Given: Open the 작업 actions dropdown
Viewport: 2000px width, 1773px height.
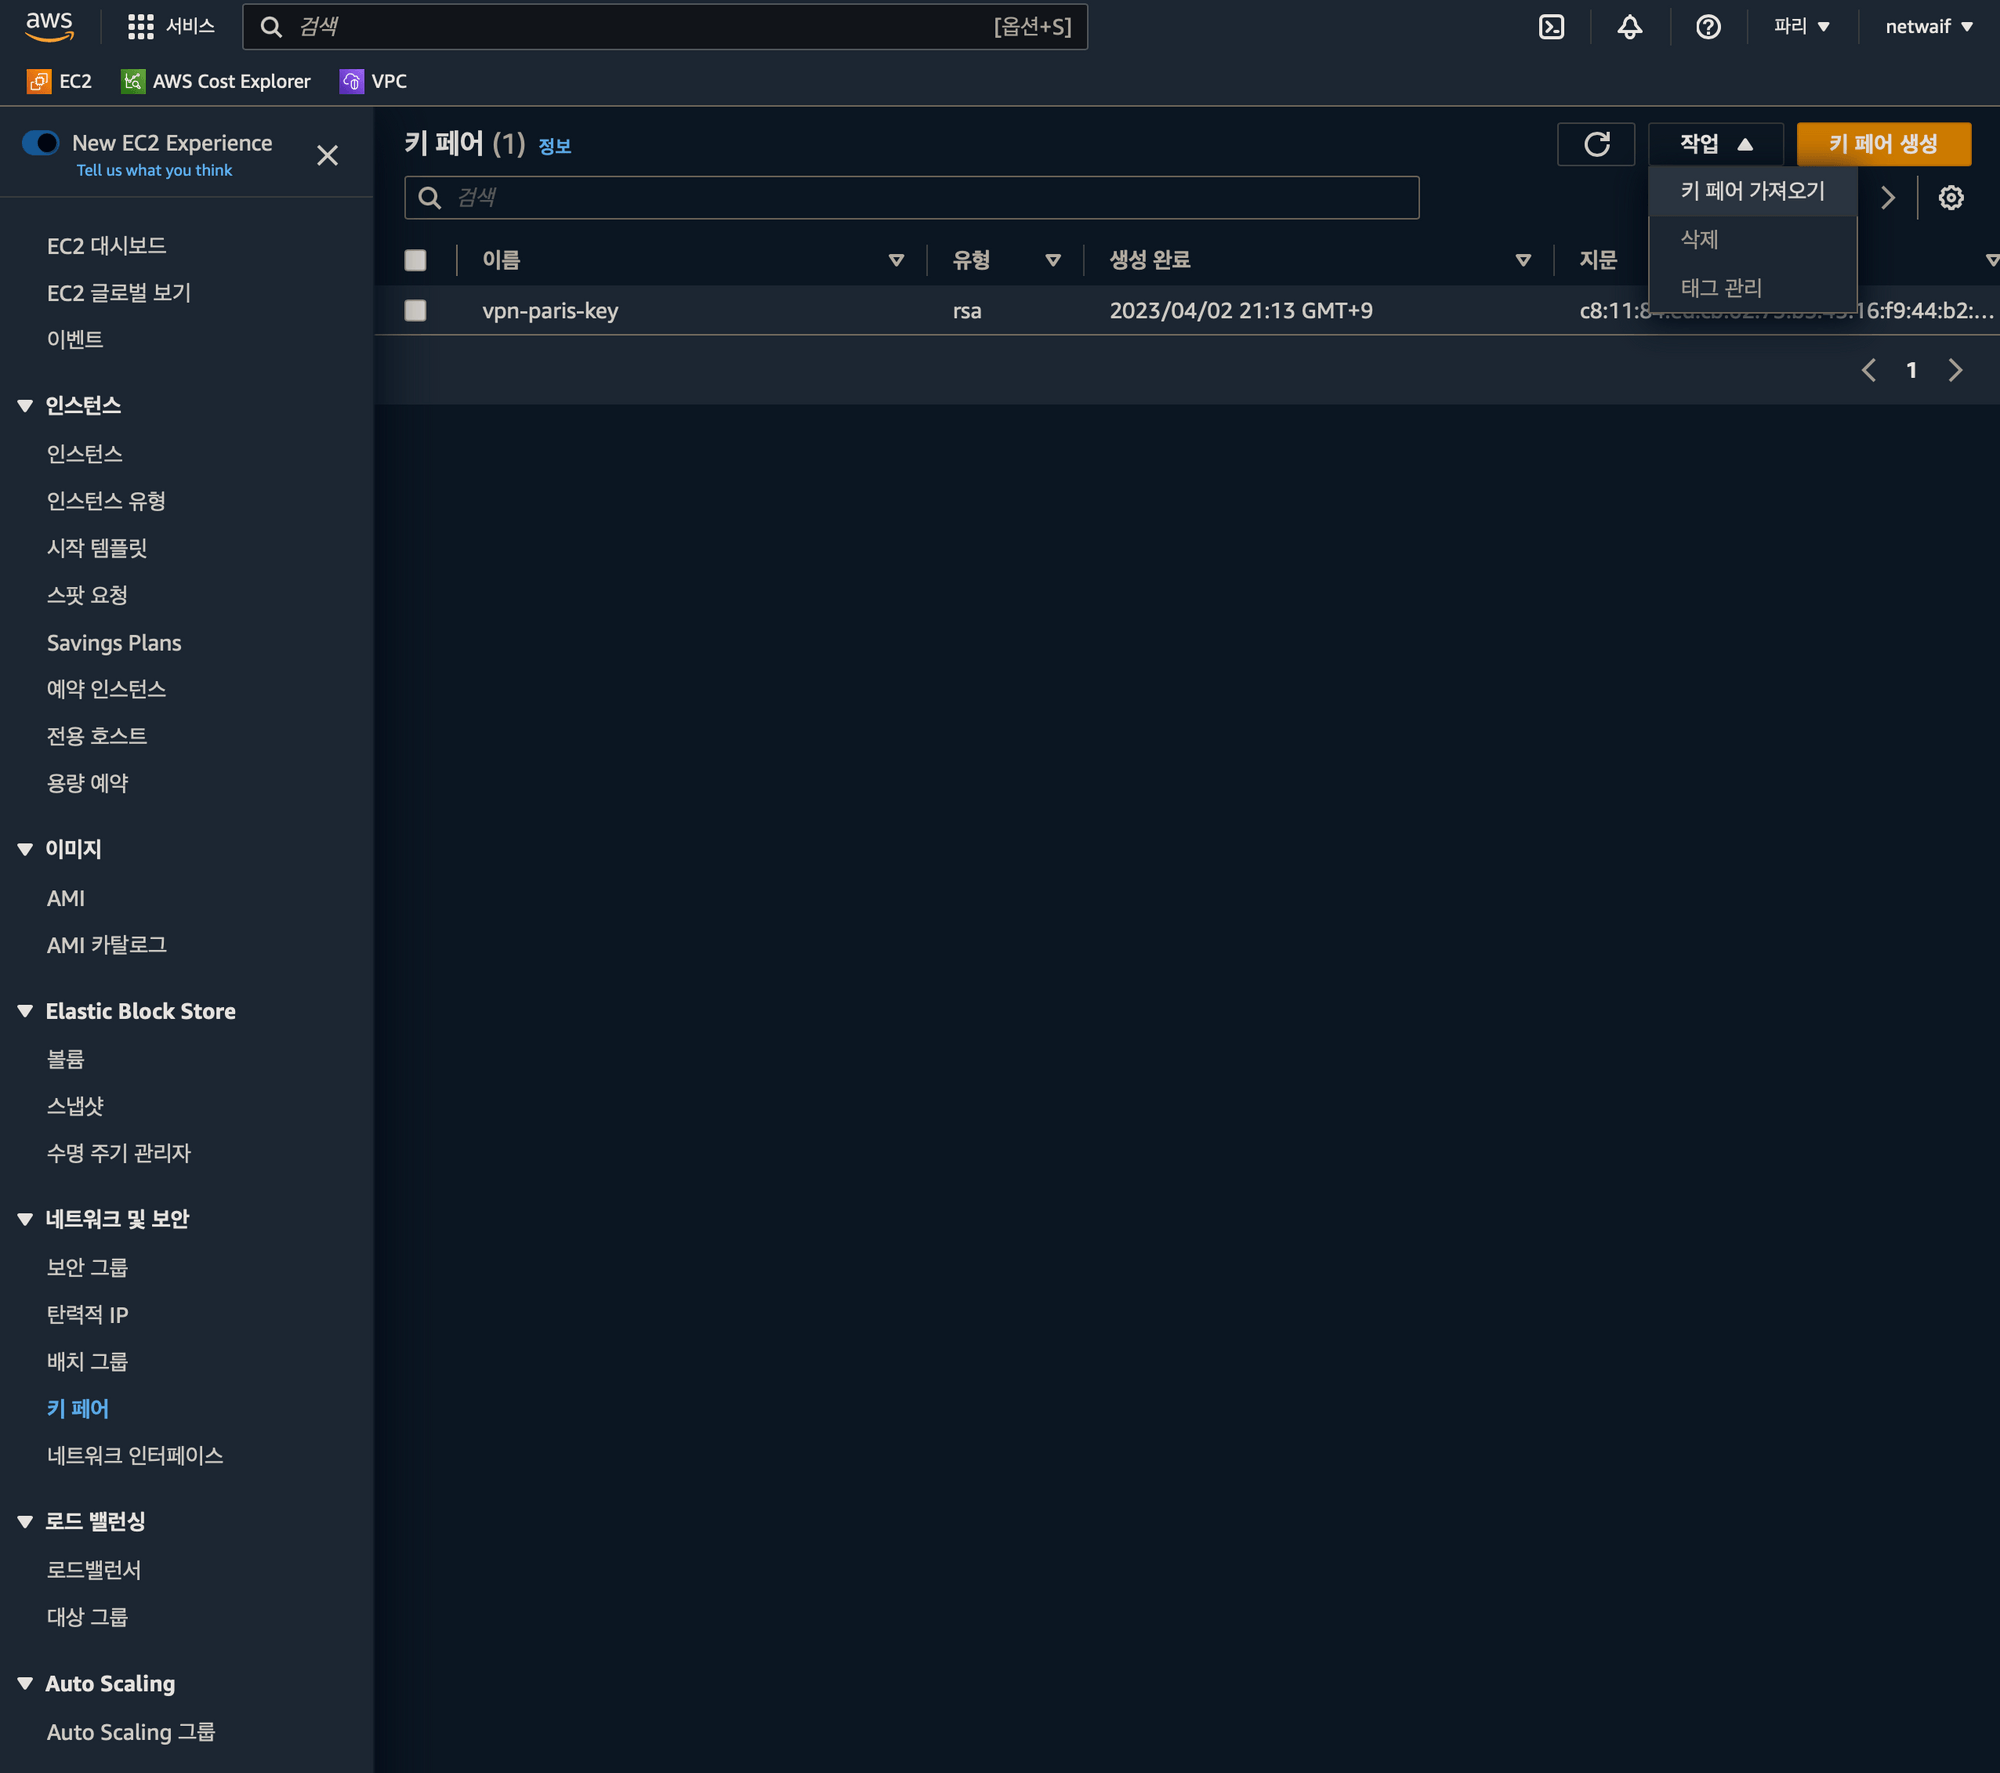Looking at the screenshot, I should click(x=1716, y=144).
